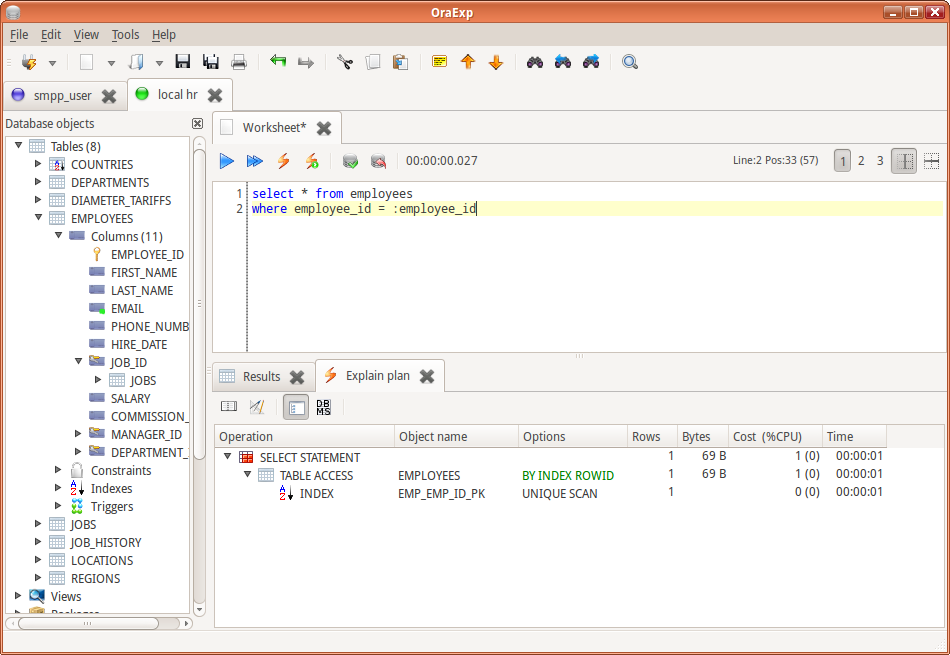Execute script using the double-arrow run icon

(x=253, y=161)
